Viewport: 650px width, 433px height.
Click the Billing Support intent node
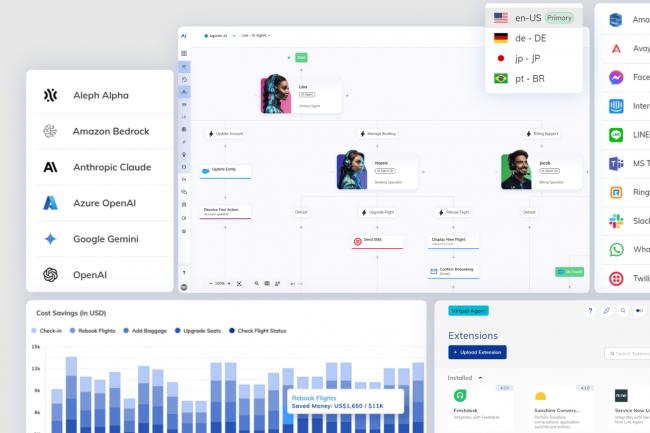[x=542, y=134]
